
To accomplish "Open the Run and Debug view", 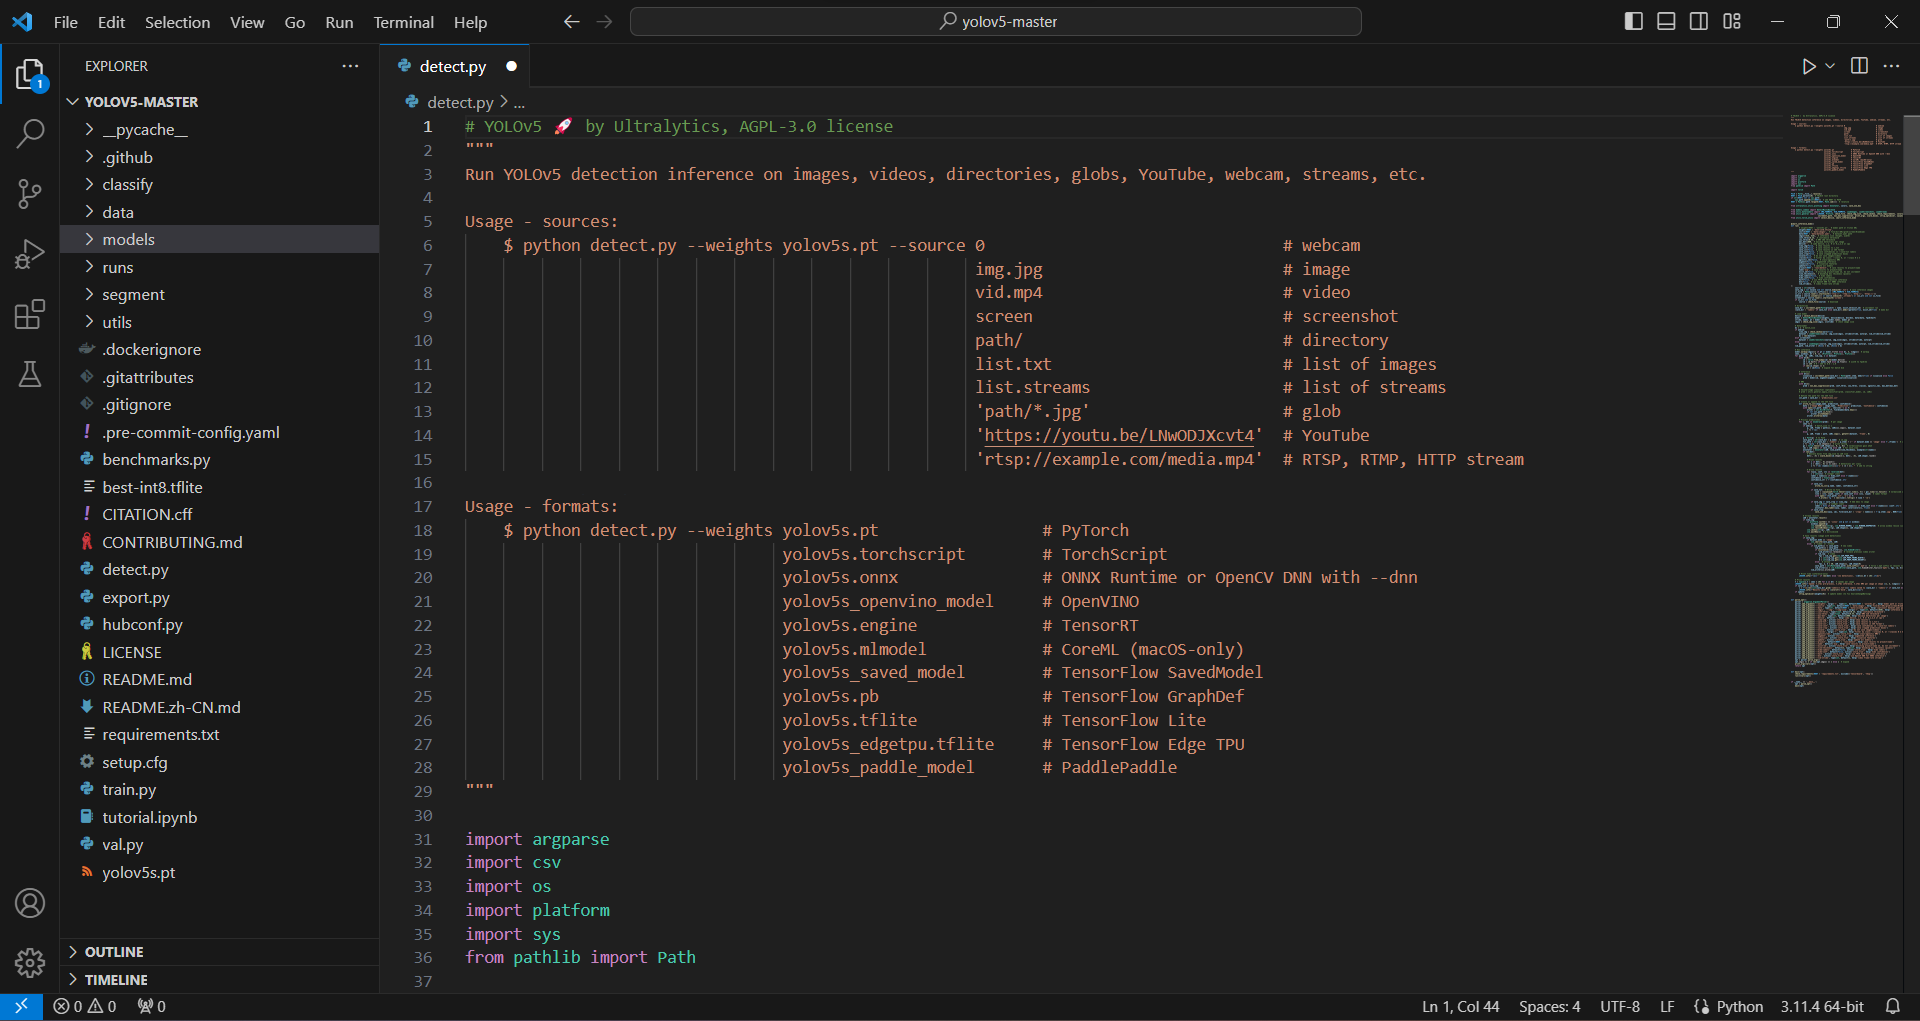I will [x=30, y=253].
